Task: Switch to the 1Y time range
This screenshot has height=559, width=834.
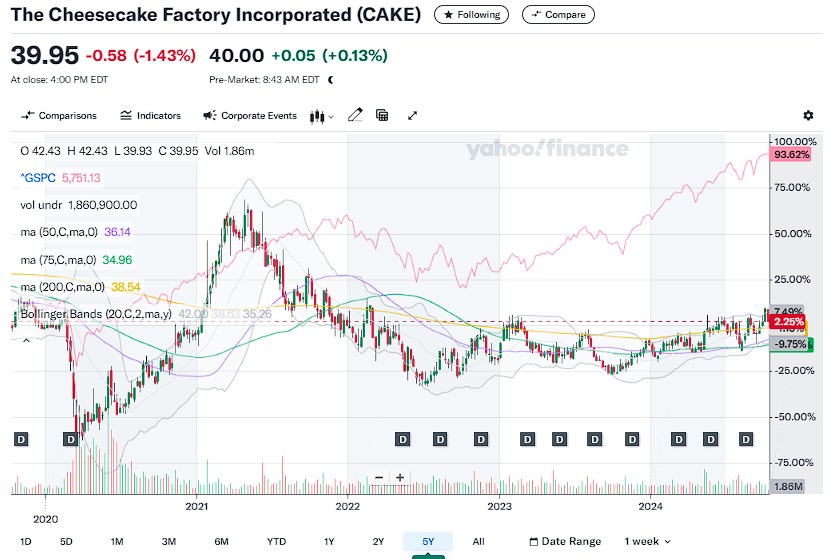Action: [329, 541]
